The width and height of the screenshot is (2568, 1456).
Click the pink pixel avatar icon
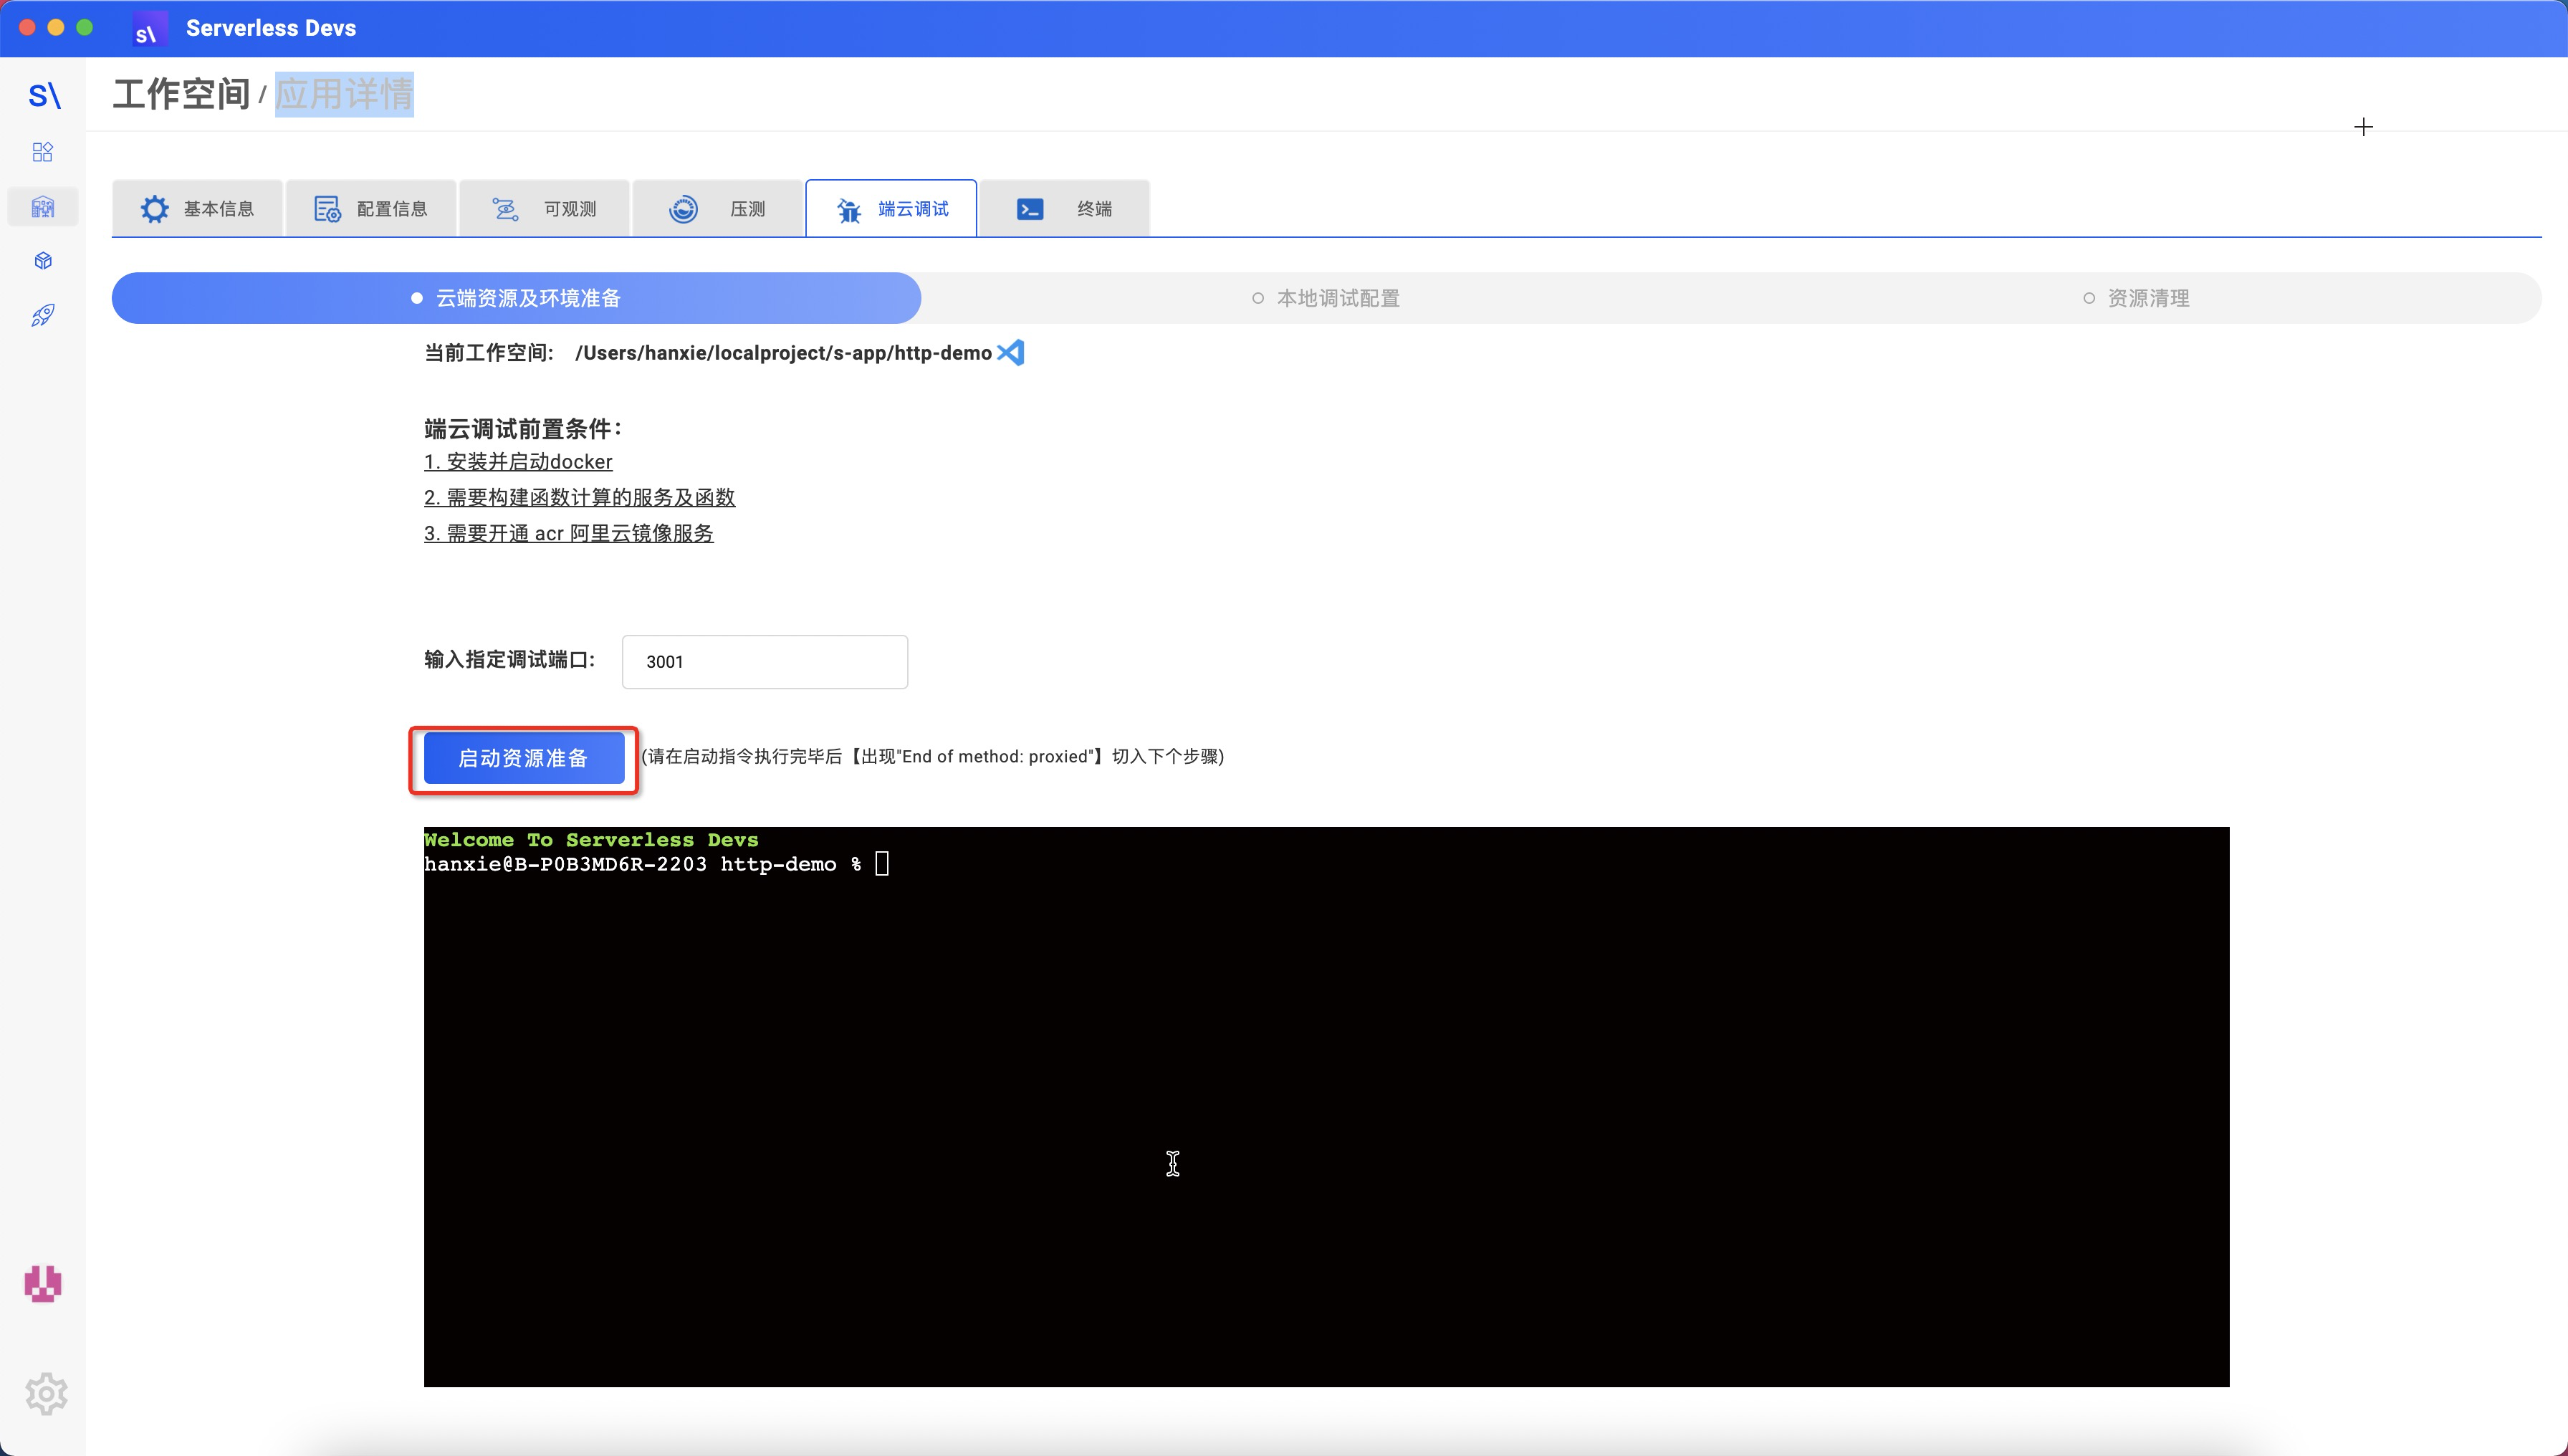tap(43, 1283)
